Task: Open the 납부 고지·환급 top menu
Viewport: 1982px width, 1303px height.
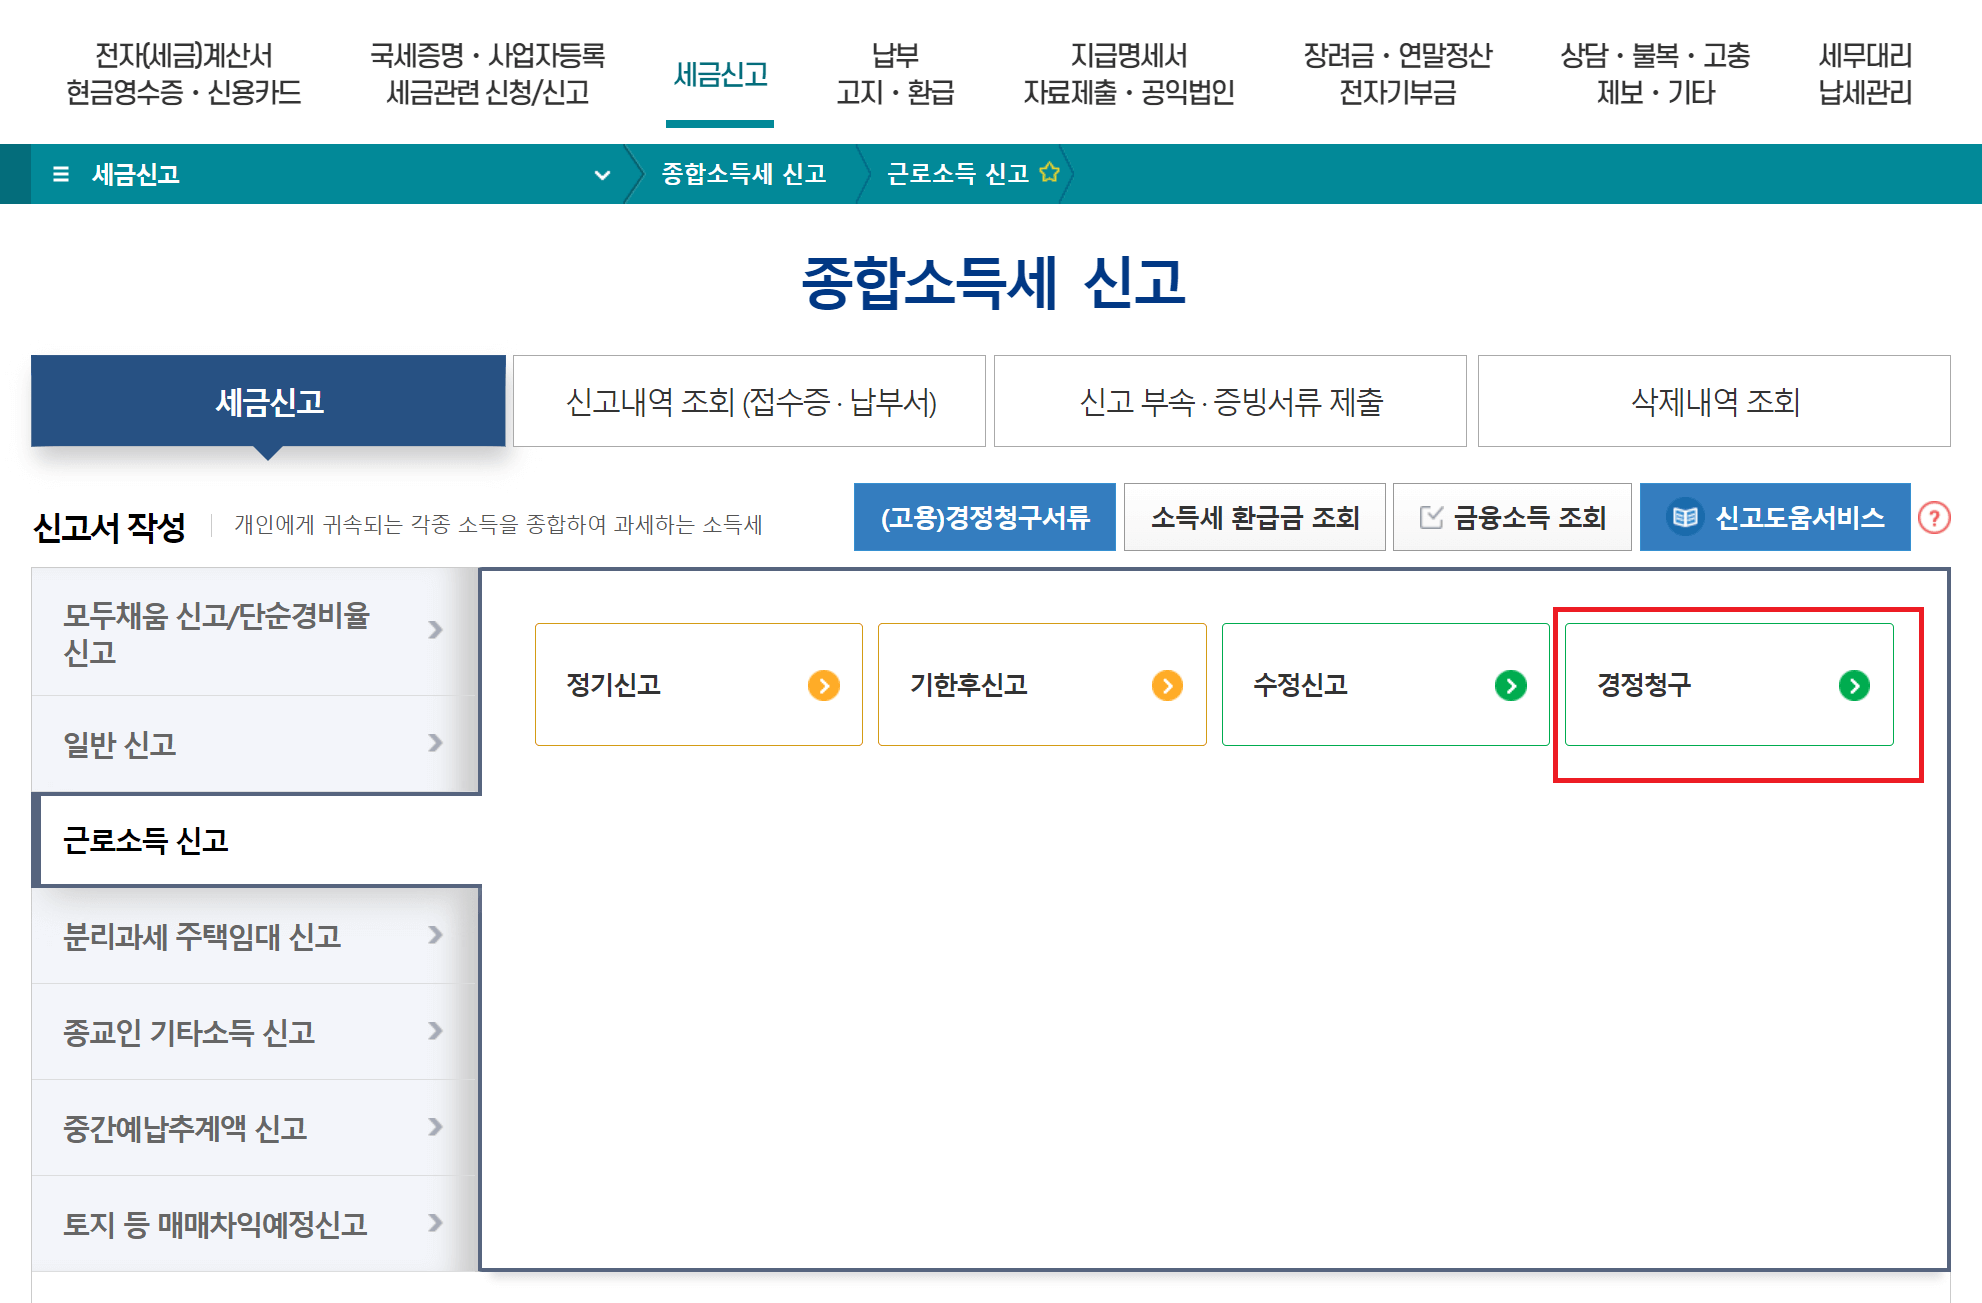Action: [895, 74]
